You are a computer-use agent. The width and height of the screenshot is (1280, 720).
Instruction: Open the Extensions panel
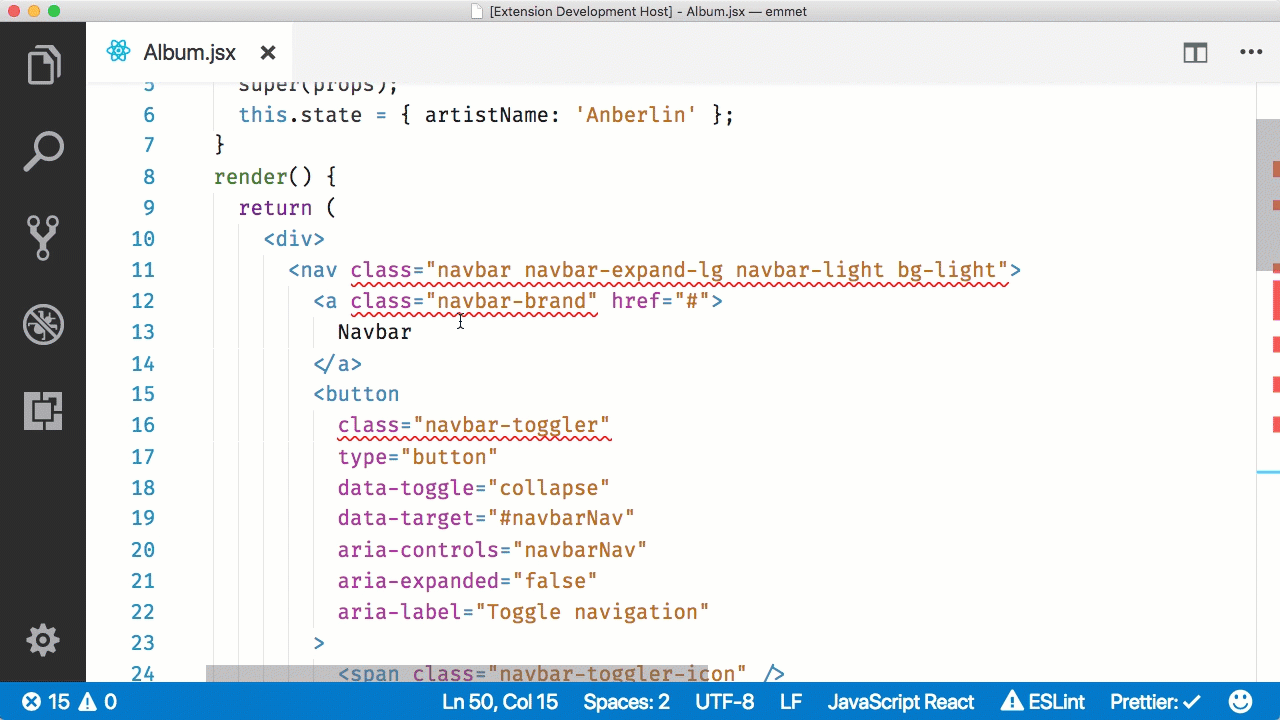pos(43,411)
